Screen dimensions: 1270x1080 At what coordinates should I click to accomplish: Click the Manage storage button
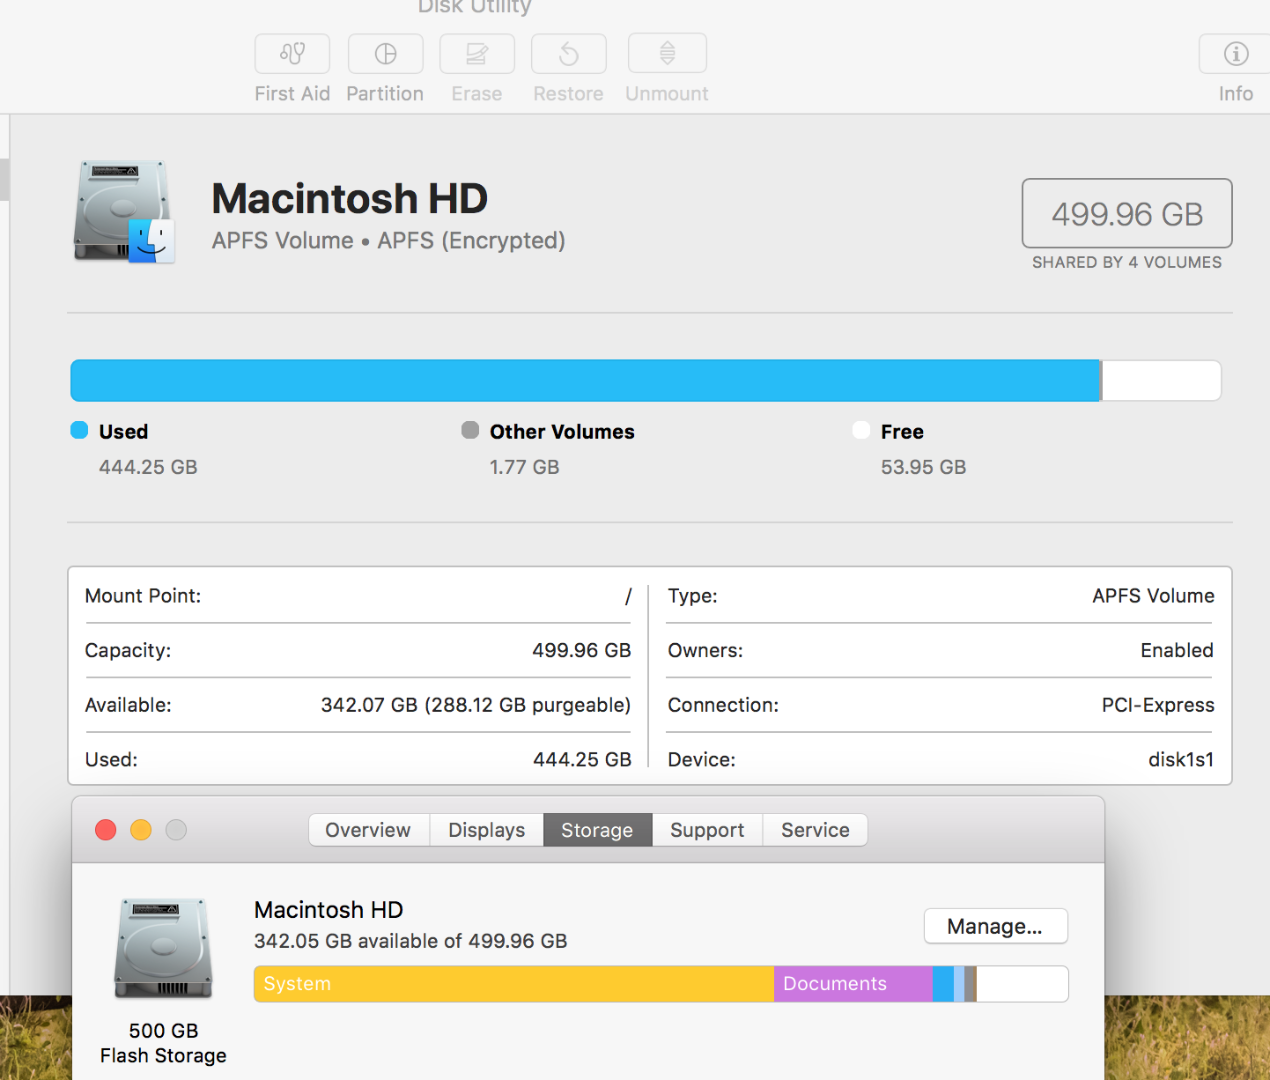tap(995, 926)
